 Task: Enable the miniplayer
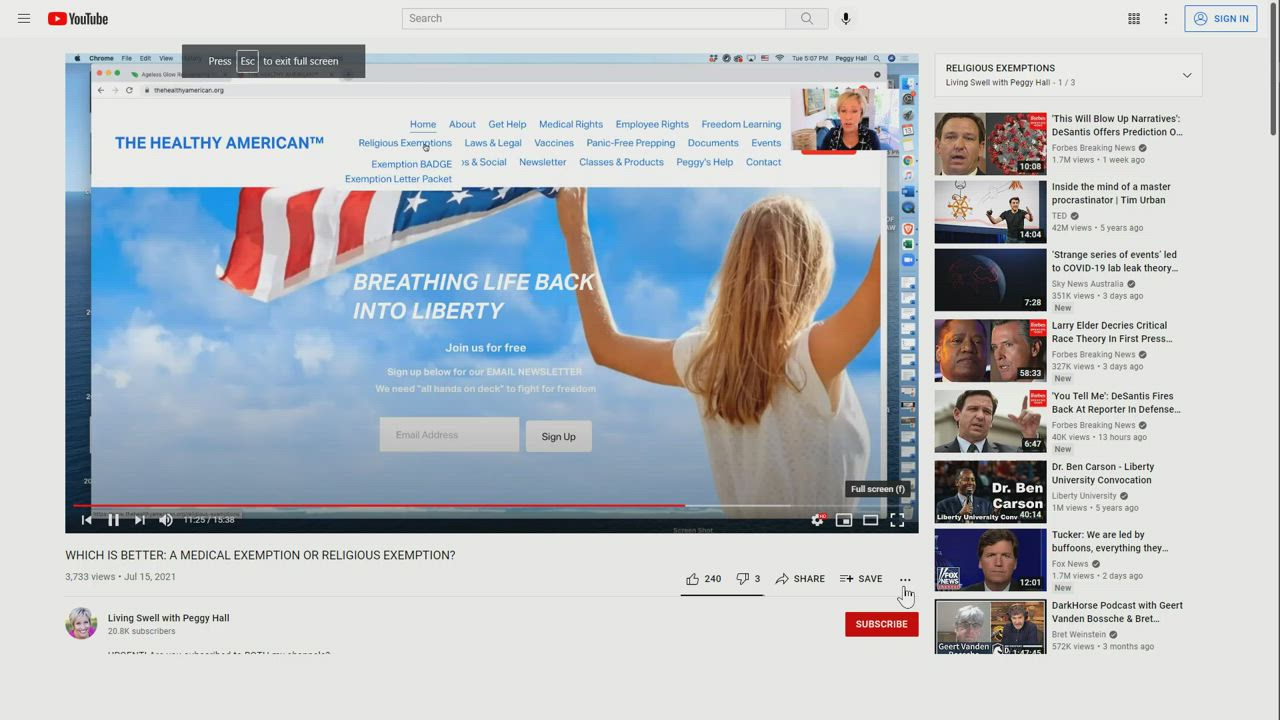pyautogui.click(x=844, y=520)
